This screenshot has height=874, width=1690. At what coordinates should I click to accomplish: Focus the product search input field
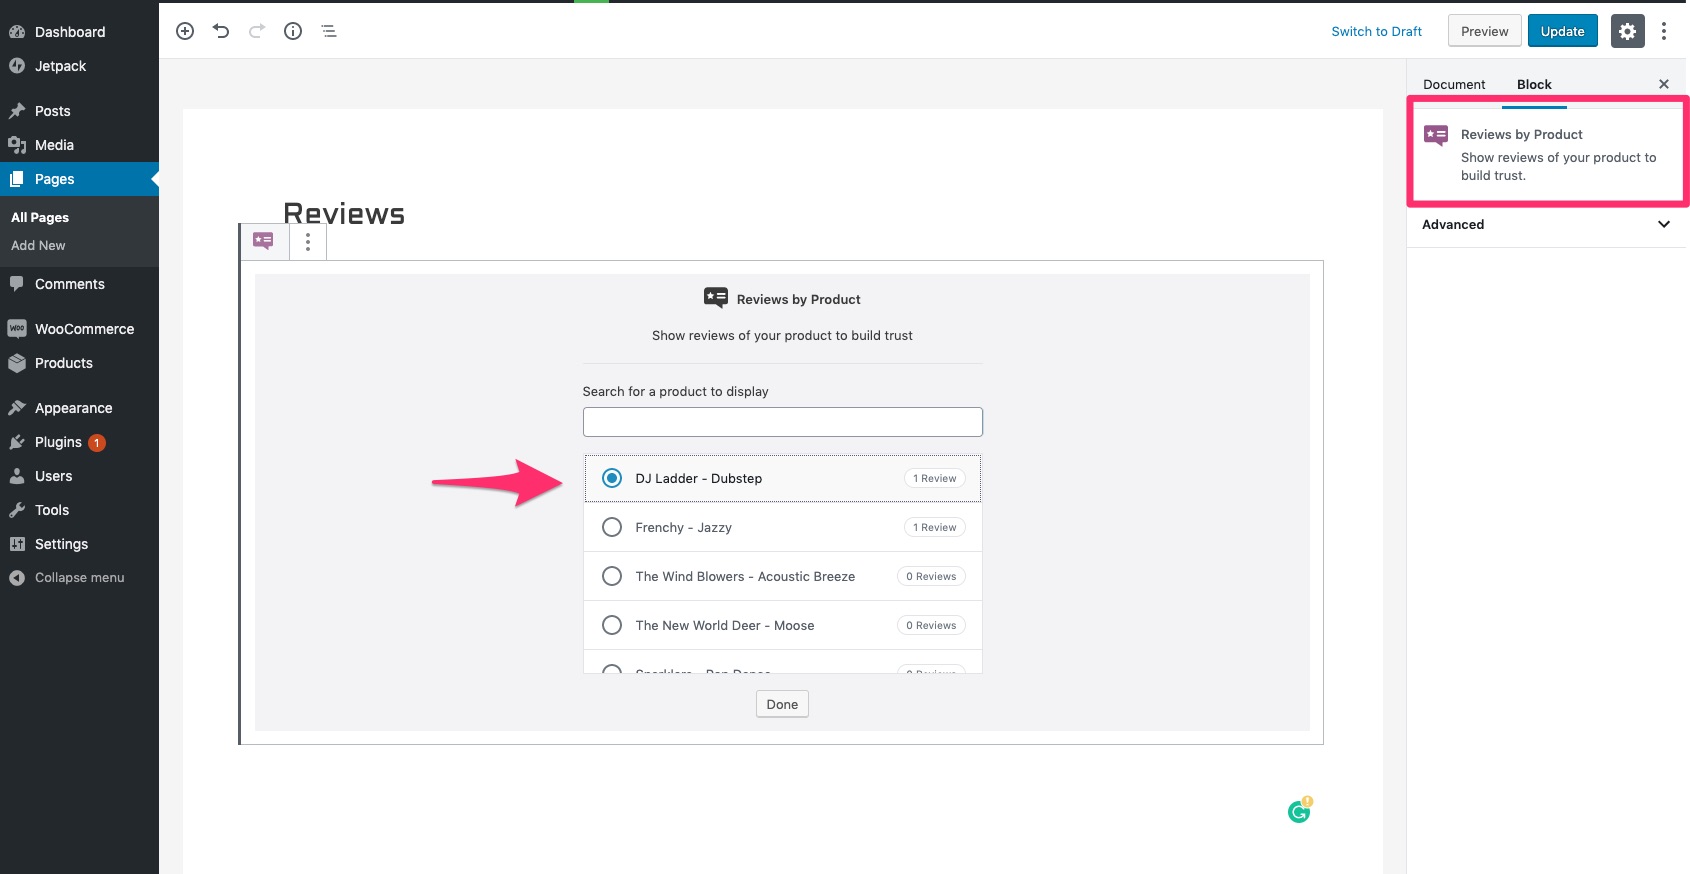point(782,422)
